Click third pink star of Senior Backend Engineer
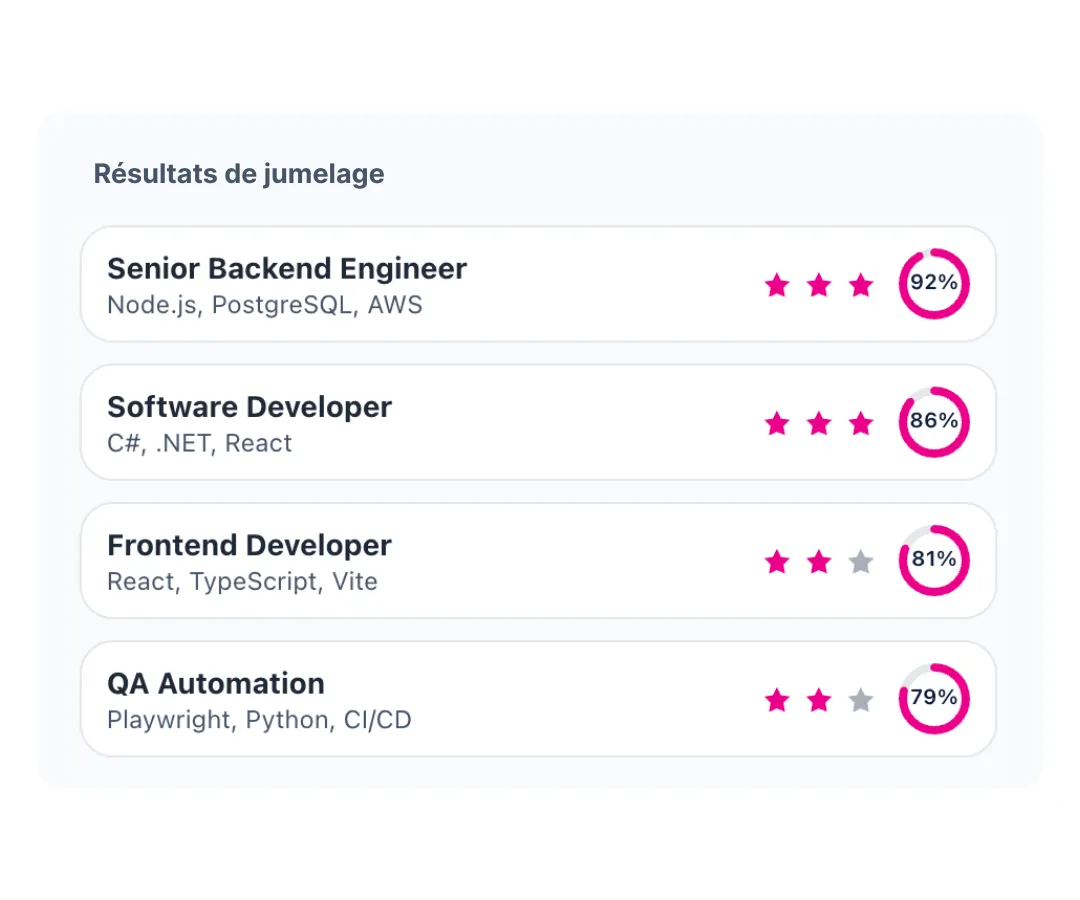The image size is (1080, 900). (861, 284)
